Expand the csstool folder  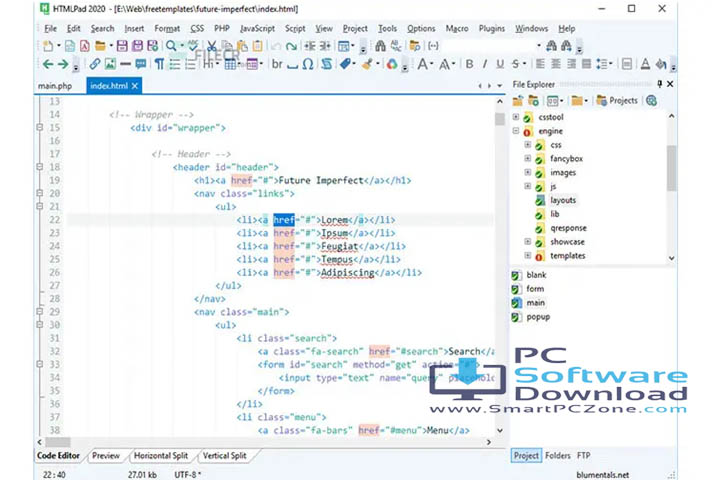click(x=516, y=117)
